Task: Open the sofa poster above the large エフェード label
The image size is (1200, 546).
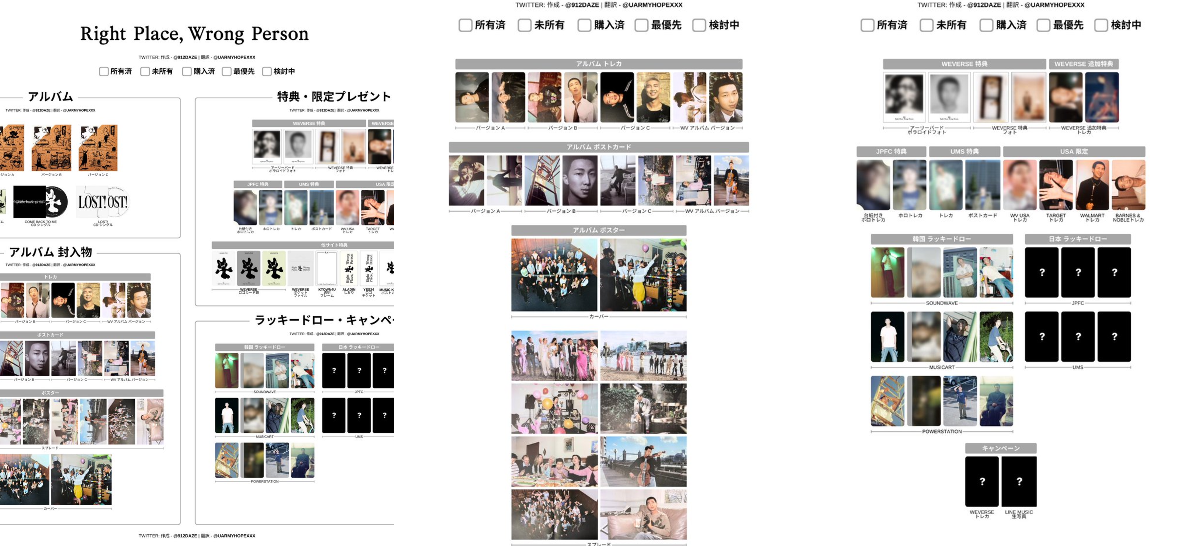Action: click(x=643, y=515)
